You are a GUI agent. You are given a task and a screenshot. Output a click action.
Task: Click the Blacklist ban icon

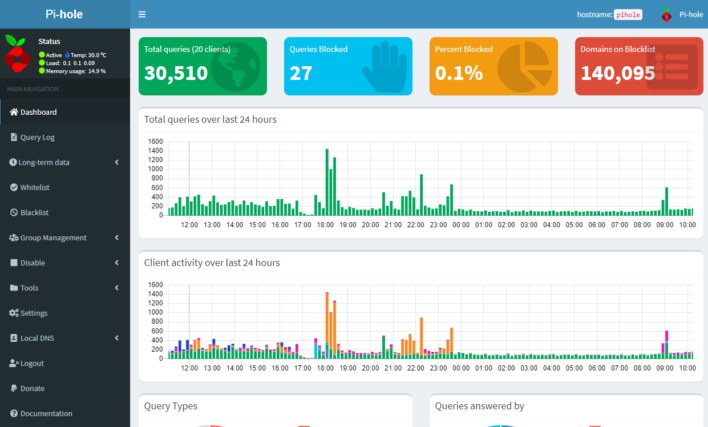point(13,212)
